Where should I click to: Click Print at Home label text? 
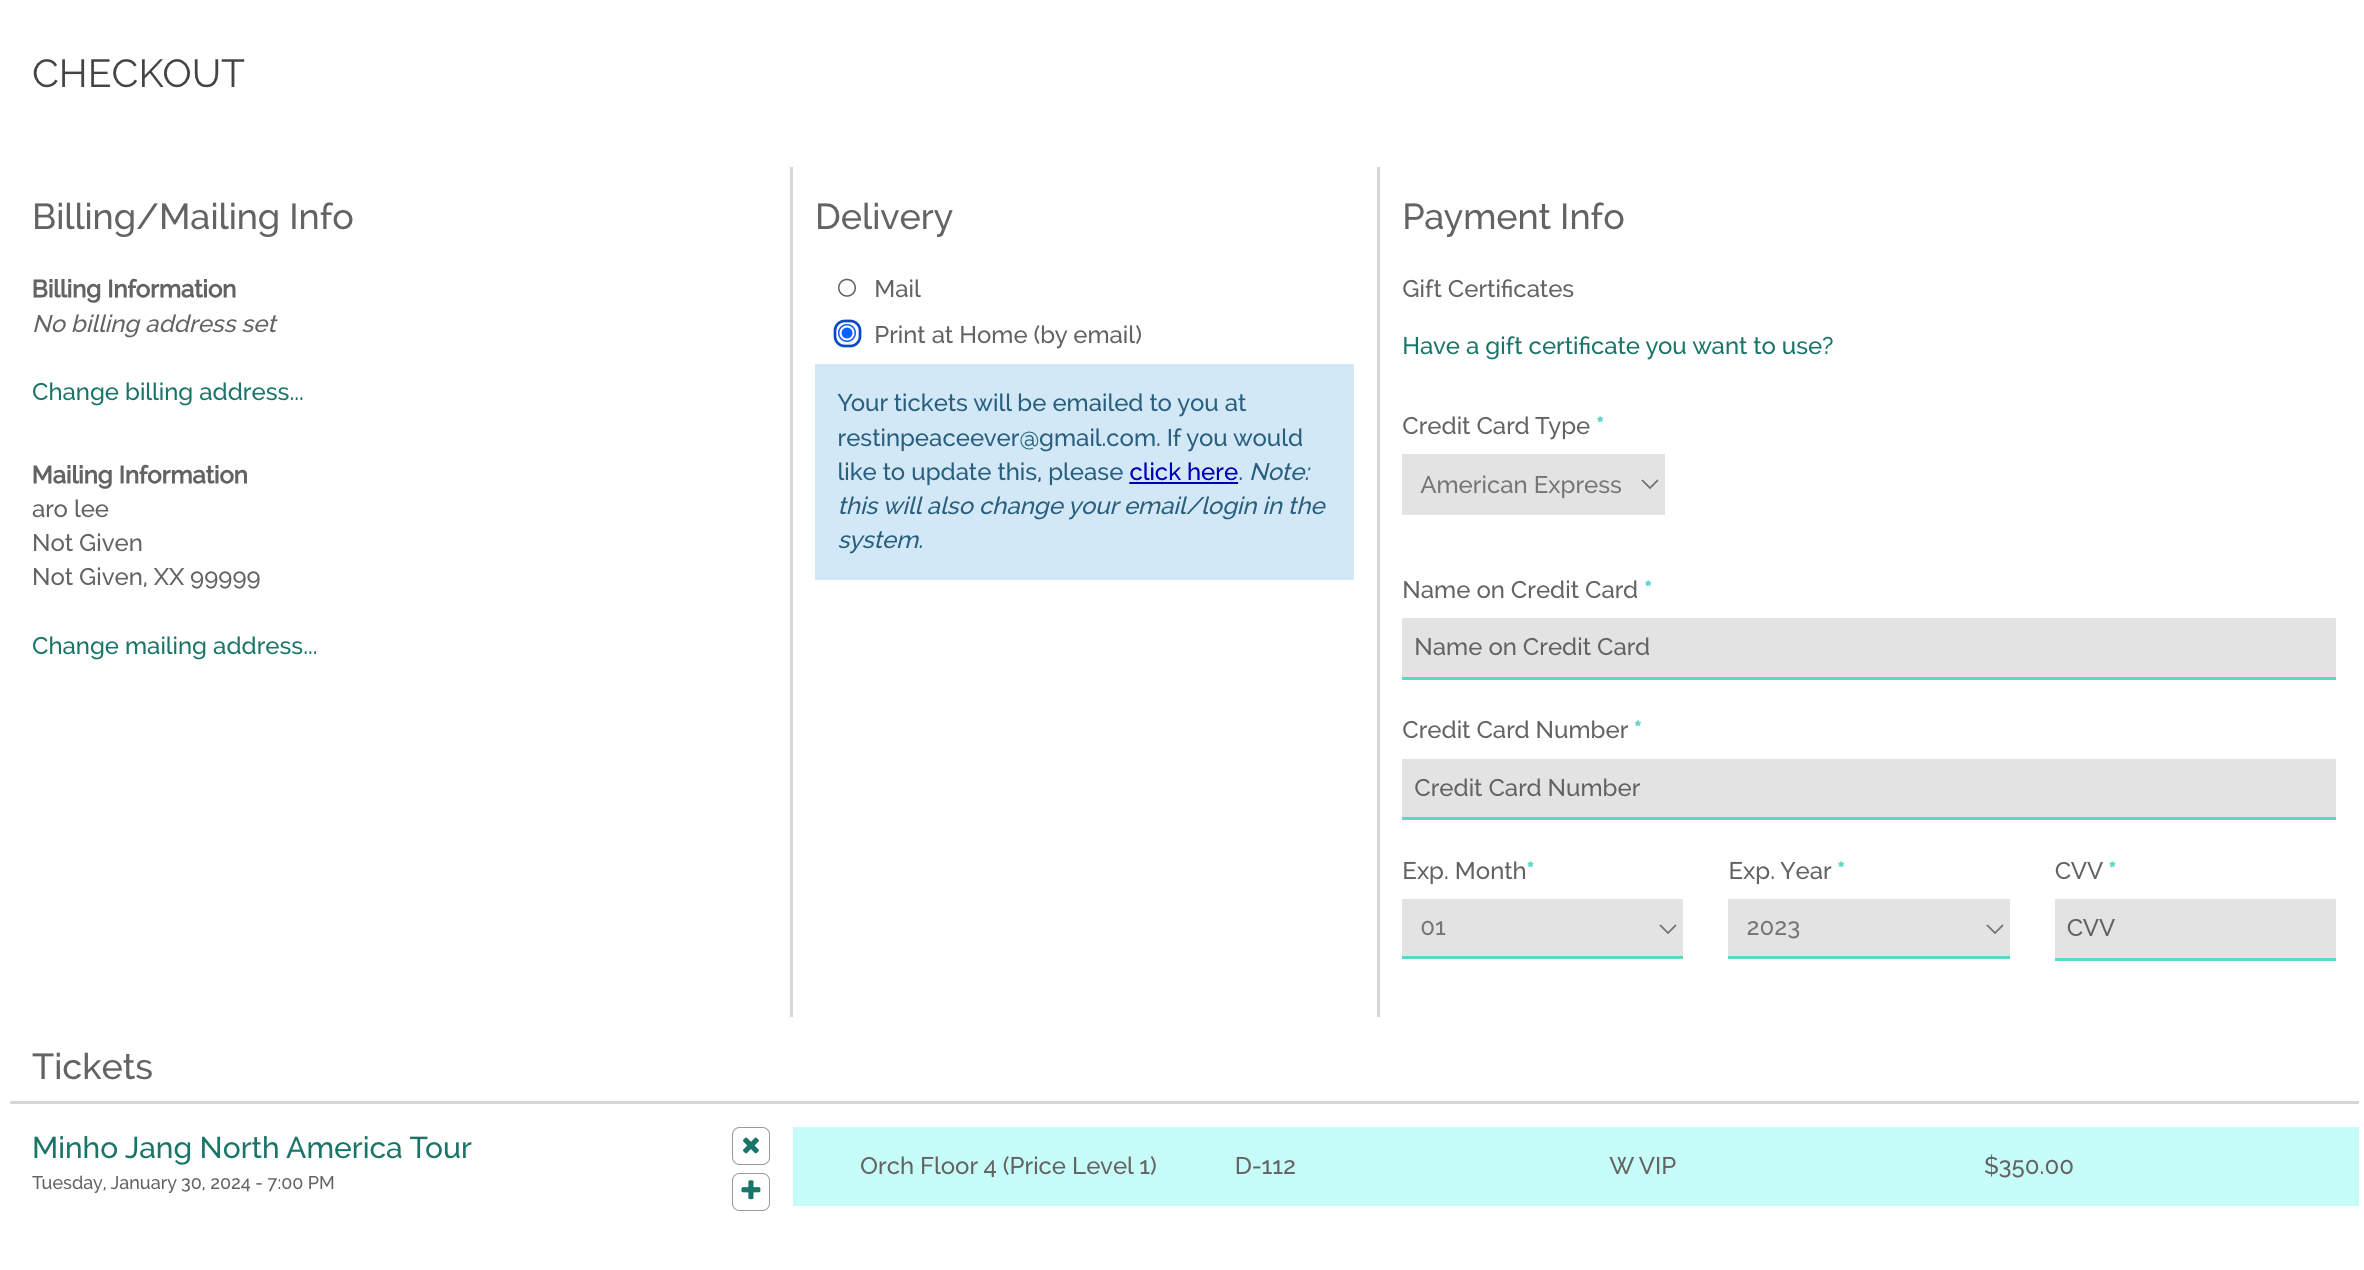1007,335
